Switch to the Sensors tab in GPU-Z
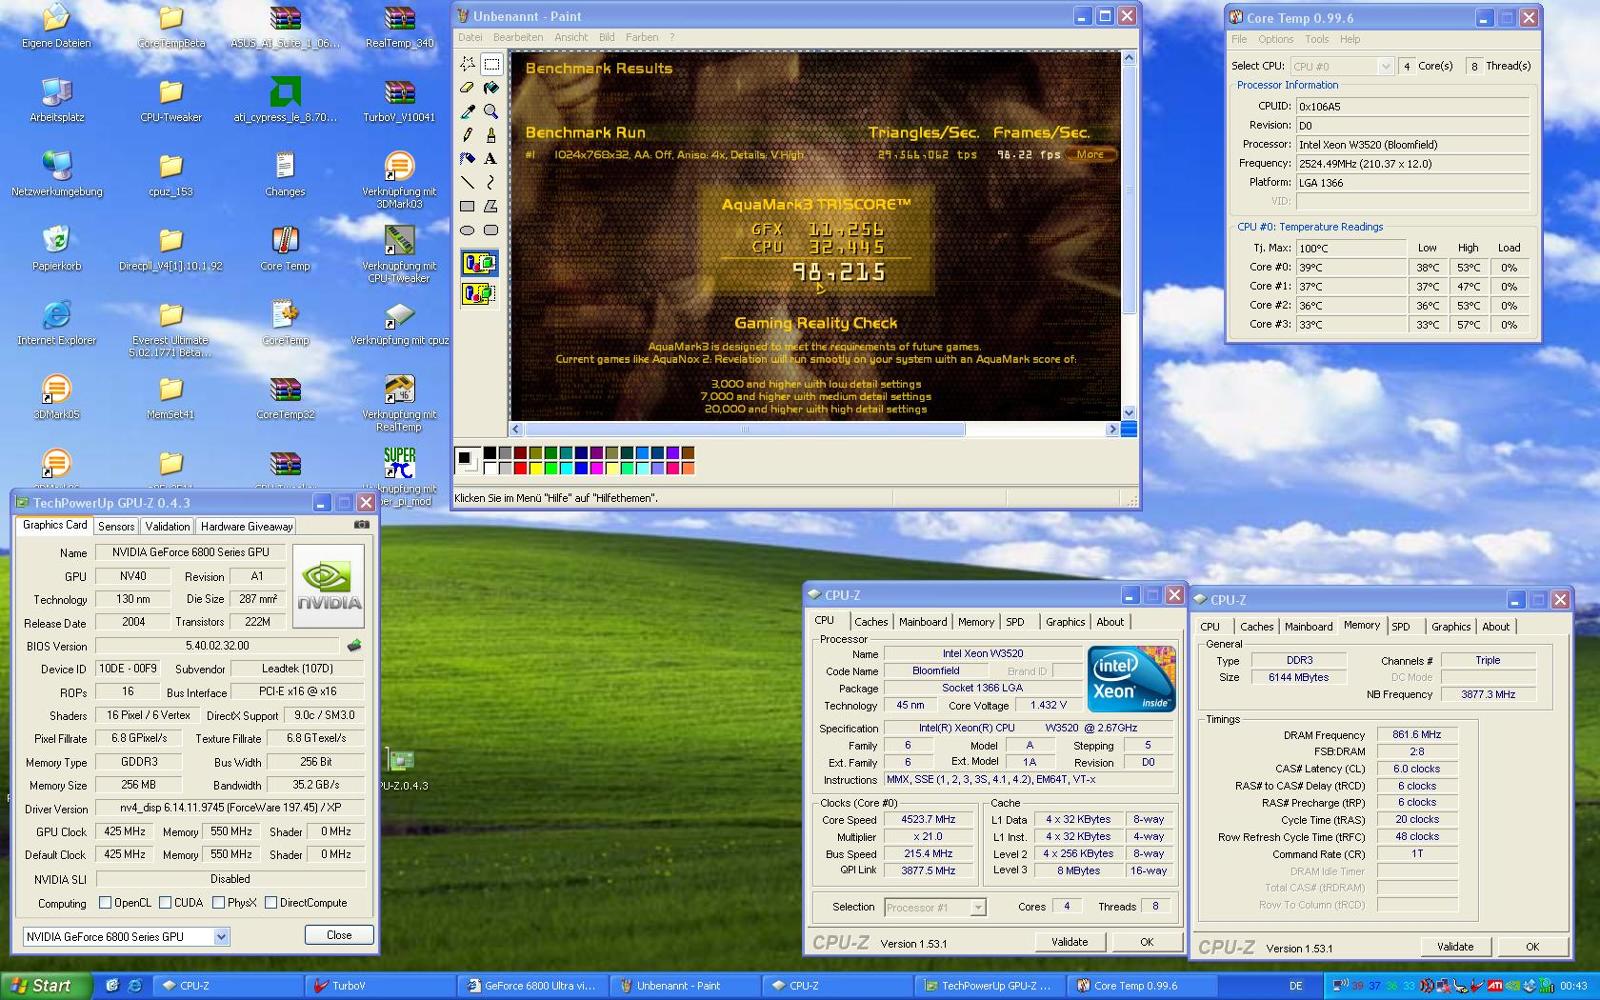Image resolution: width=1600 pixels, height=1000 pixels. tap(116, 526)
